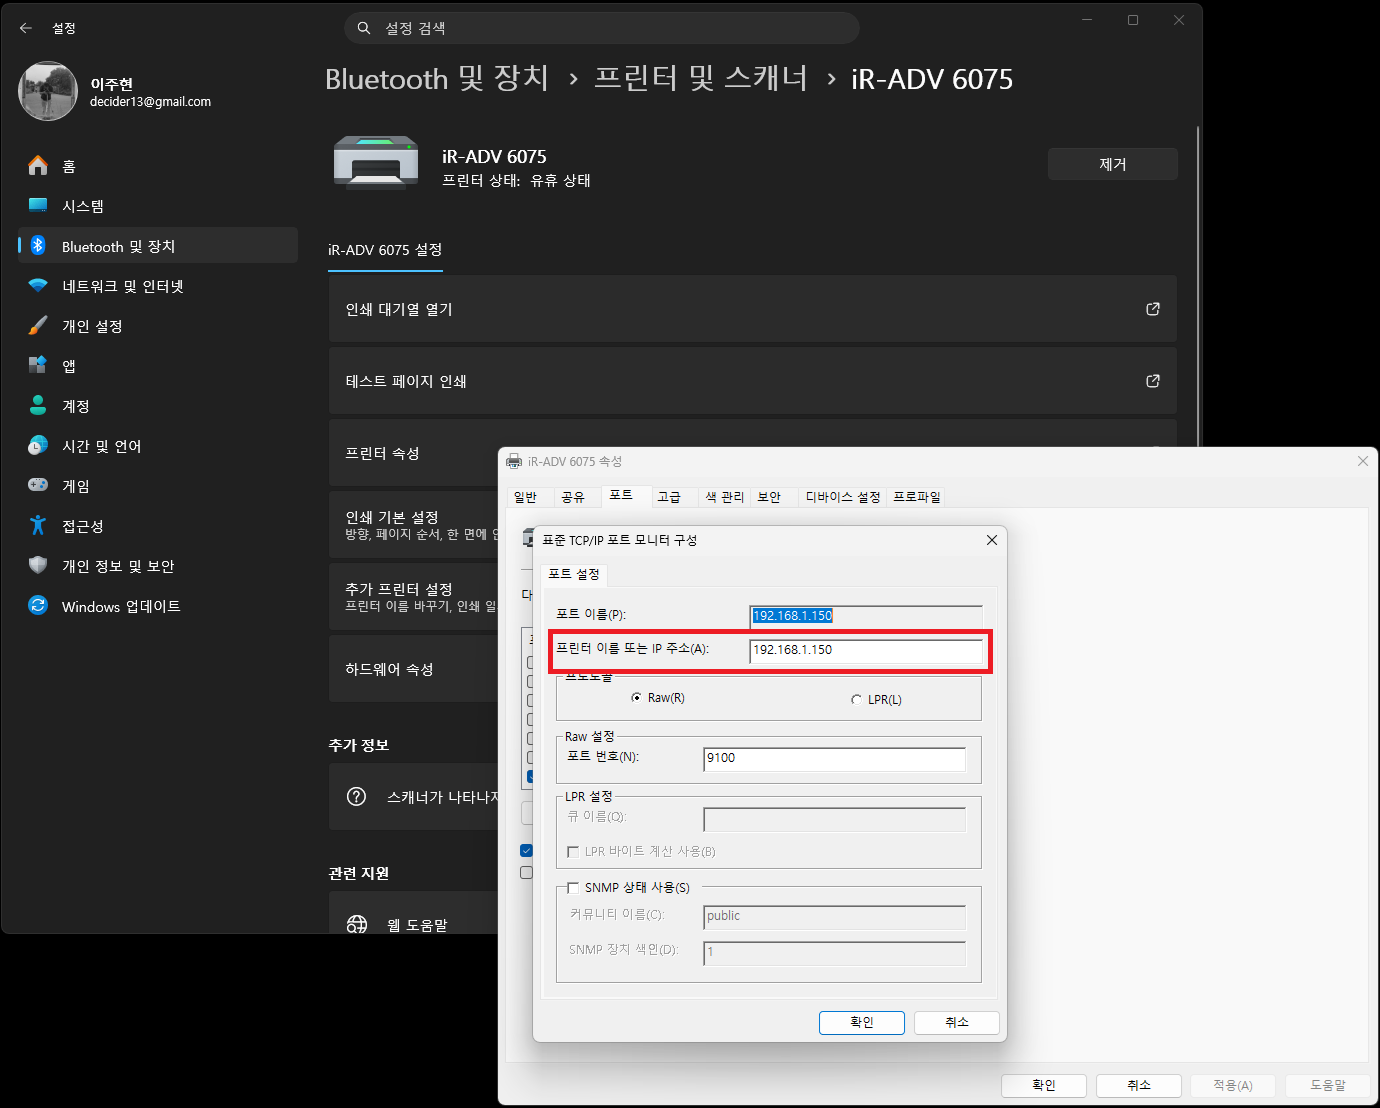Click the globe icon beside 웹 도움말
Image resolution: width=1380 pixels, height=1108 pixels.
356,924
